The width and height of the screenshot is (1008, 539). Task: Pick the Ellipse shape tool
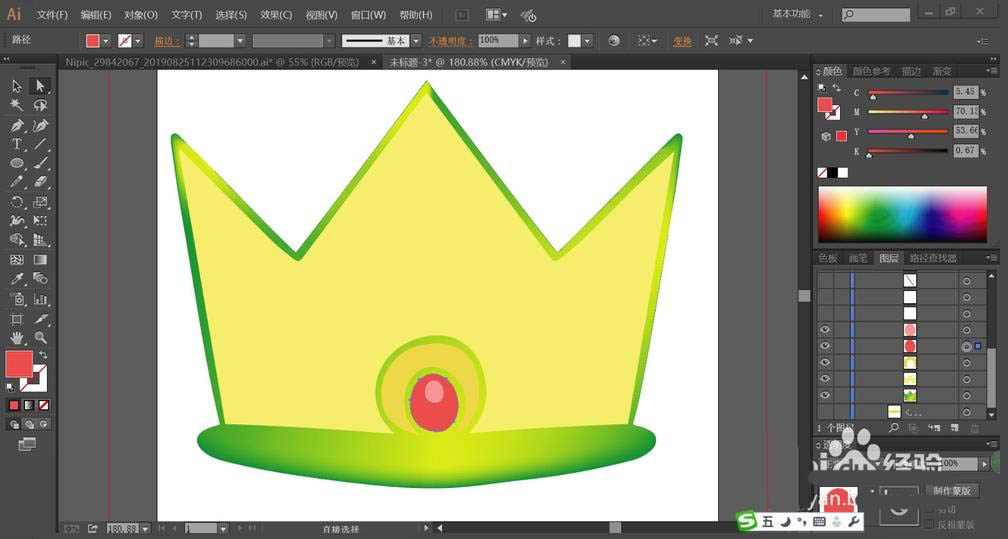click(x=17, y=163)
